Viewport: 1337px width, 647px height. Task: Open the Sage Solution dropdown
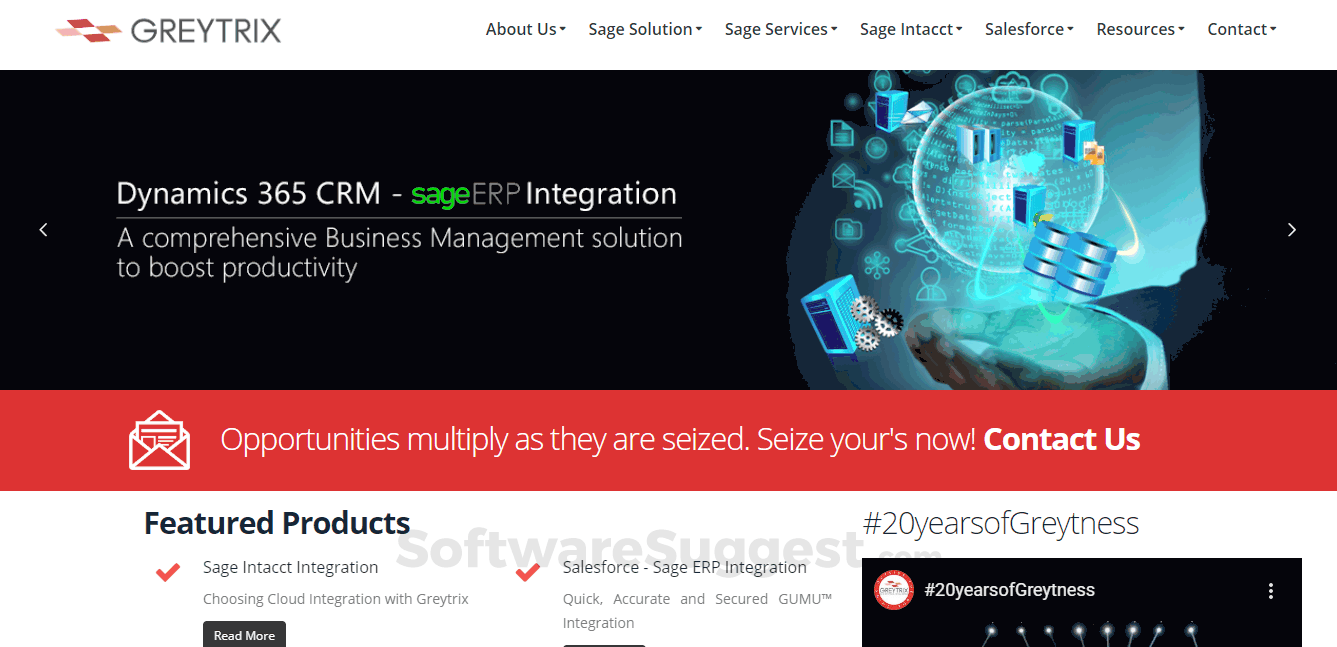[x=645, y=29]
